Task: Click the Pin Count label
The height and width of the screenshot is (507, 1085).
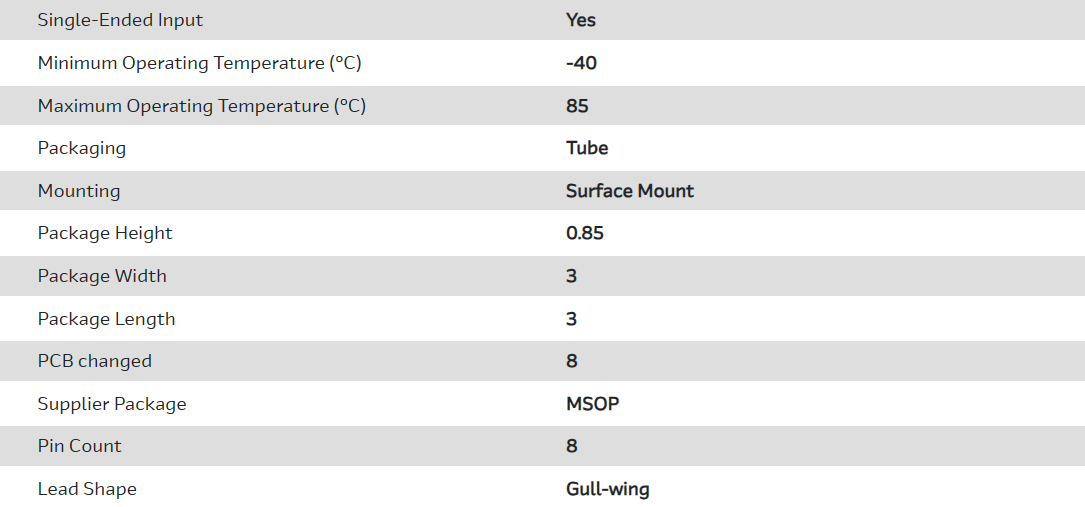Action: tap(80, 446)
